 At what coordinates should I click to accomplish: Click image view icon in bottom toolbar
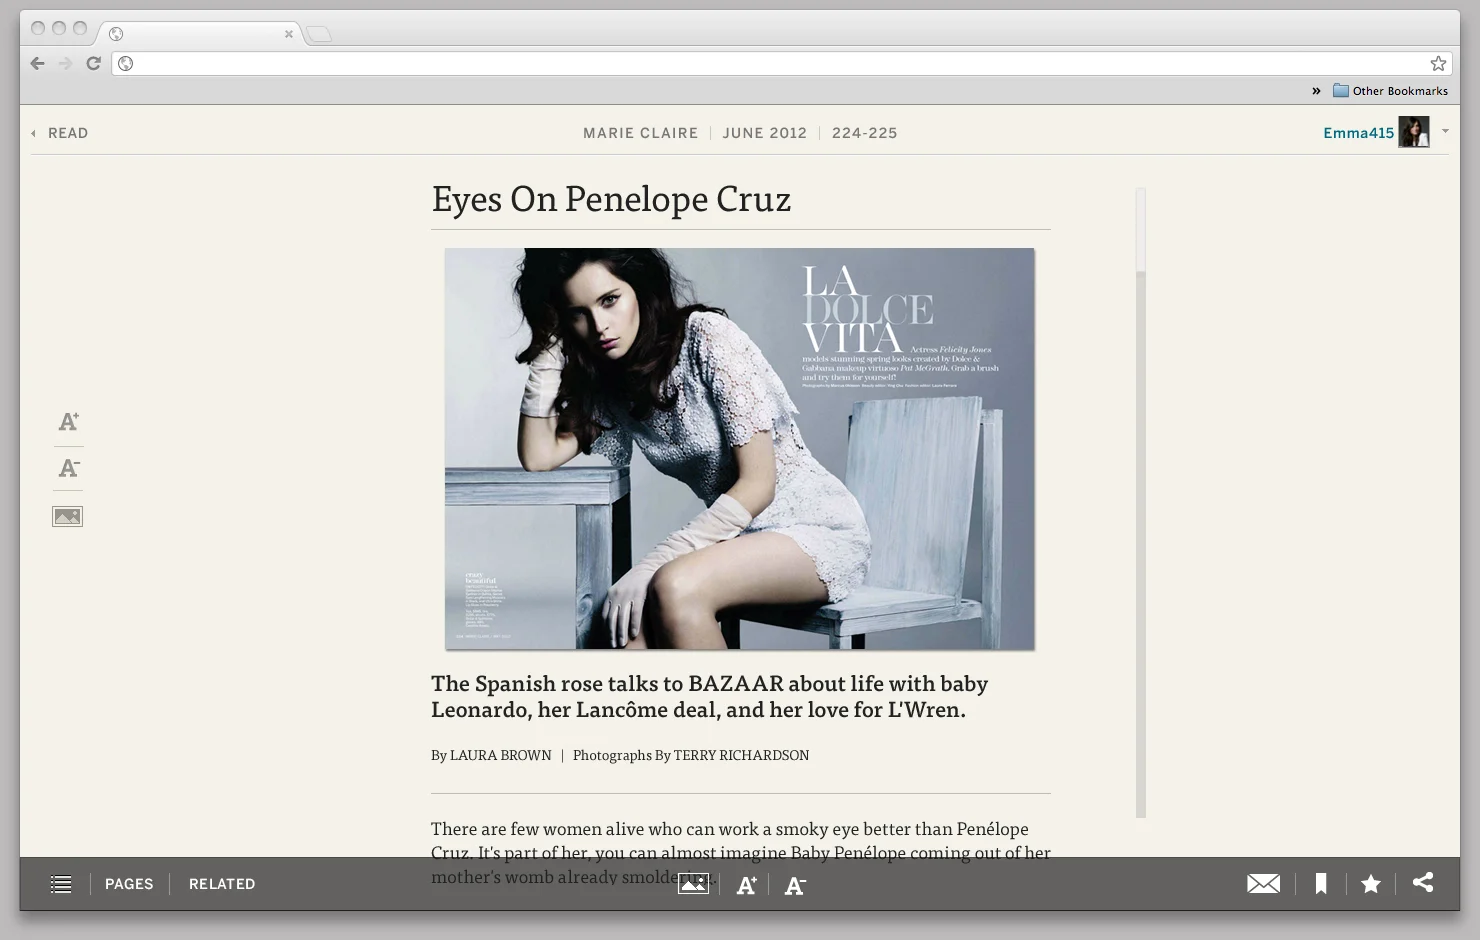(693, 884)
